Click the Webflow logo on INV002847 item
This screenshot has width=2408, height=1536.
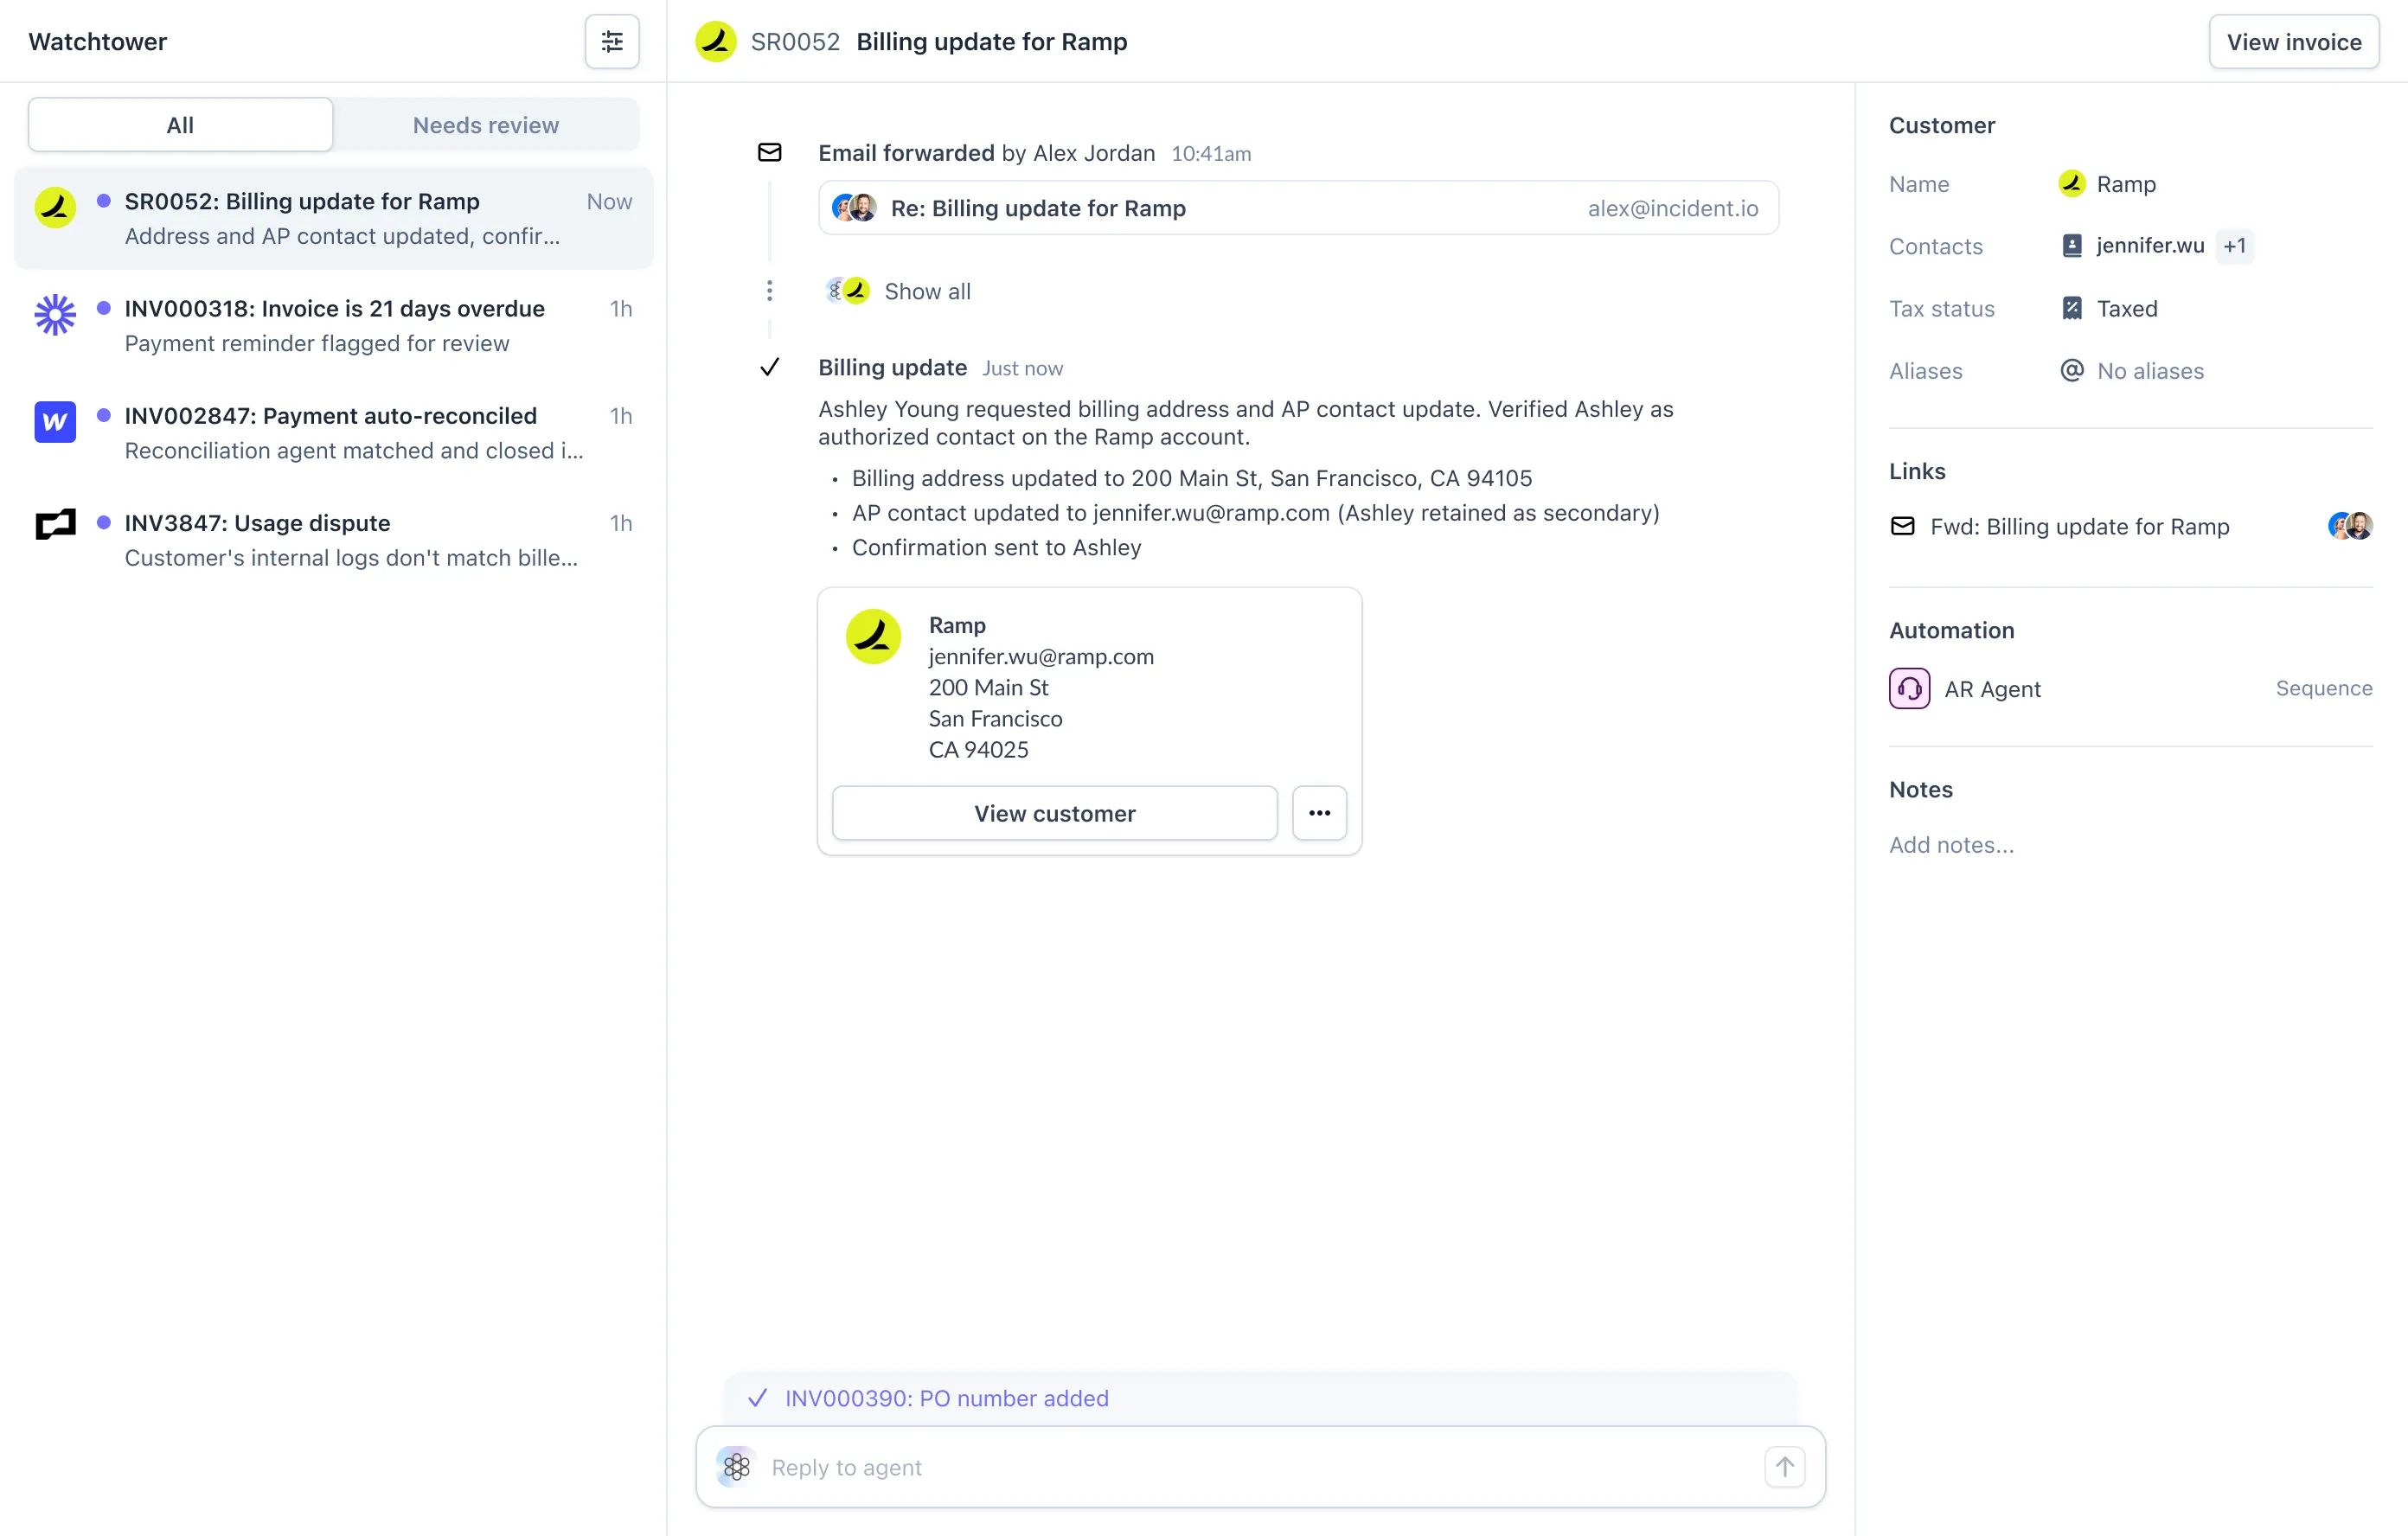55,422
